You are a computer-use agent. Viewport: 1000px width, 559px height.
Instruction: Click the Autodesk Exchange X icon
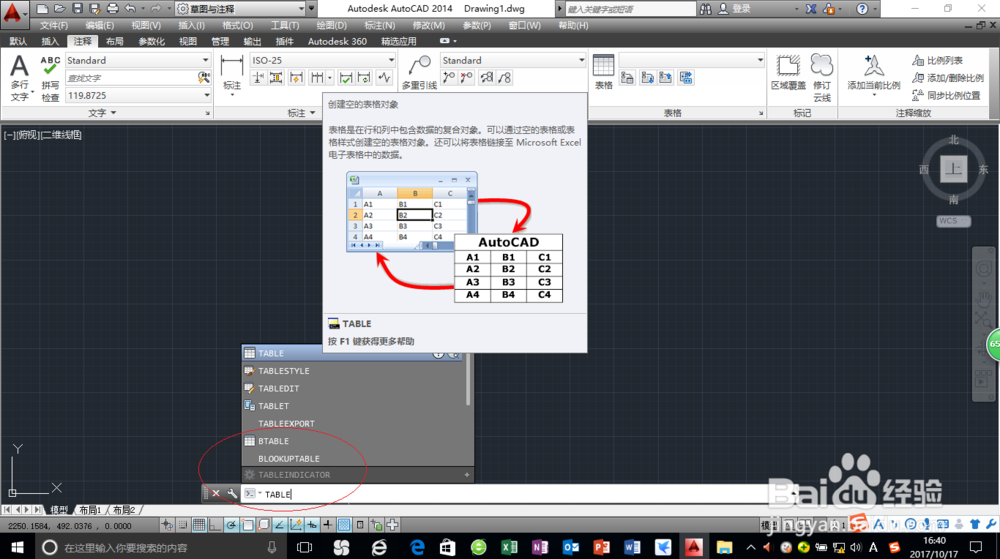point(811,9)
